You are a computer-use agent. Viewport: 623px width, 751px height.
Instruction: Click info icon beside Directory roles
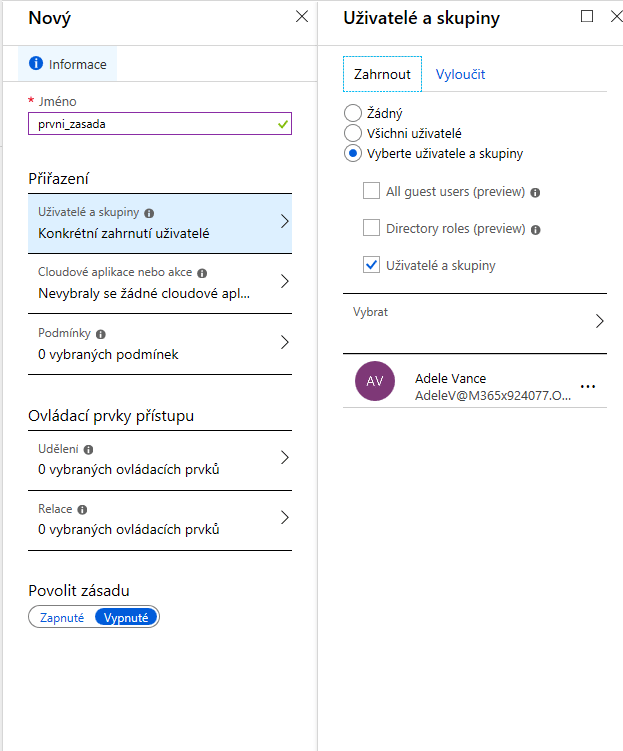pyautogui.click(x=536, y=229)
